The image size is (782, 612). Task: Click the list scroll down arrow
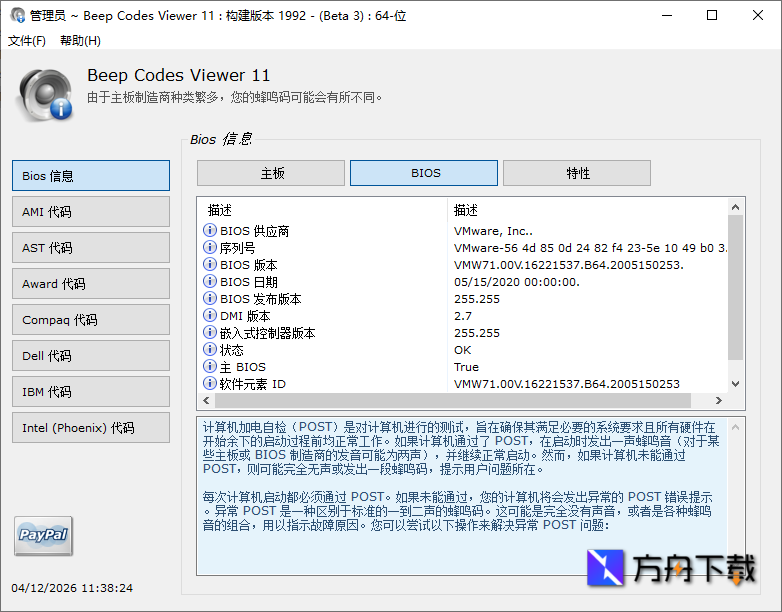point(735,384)
